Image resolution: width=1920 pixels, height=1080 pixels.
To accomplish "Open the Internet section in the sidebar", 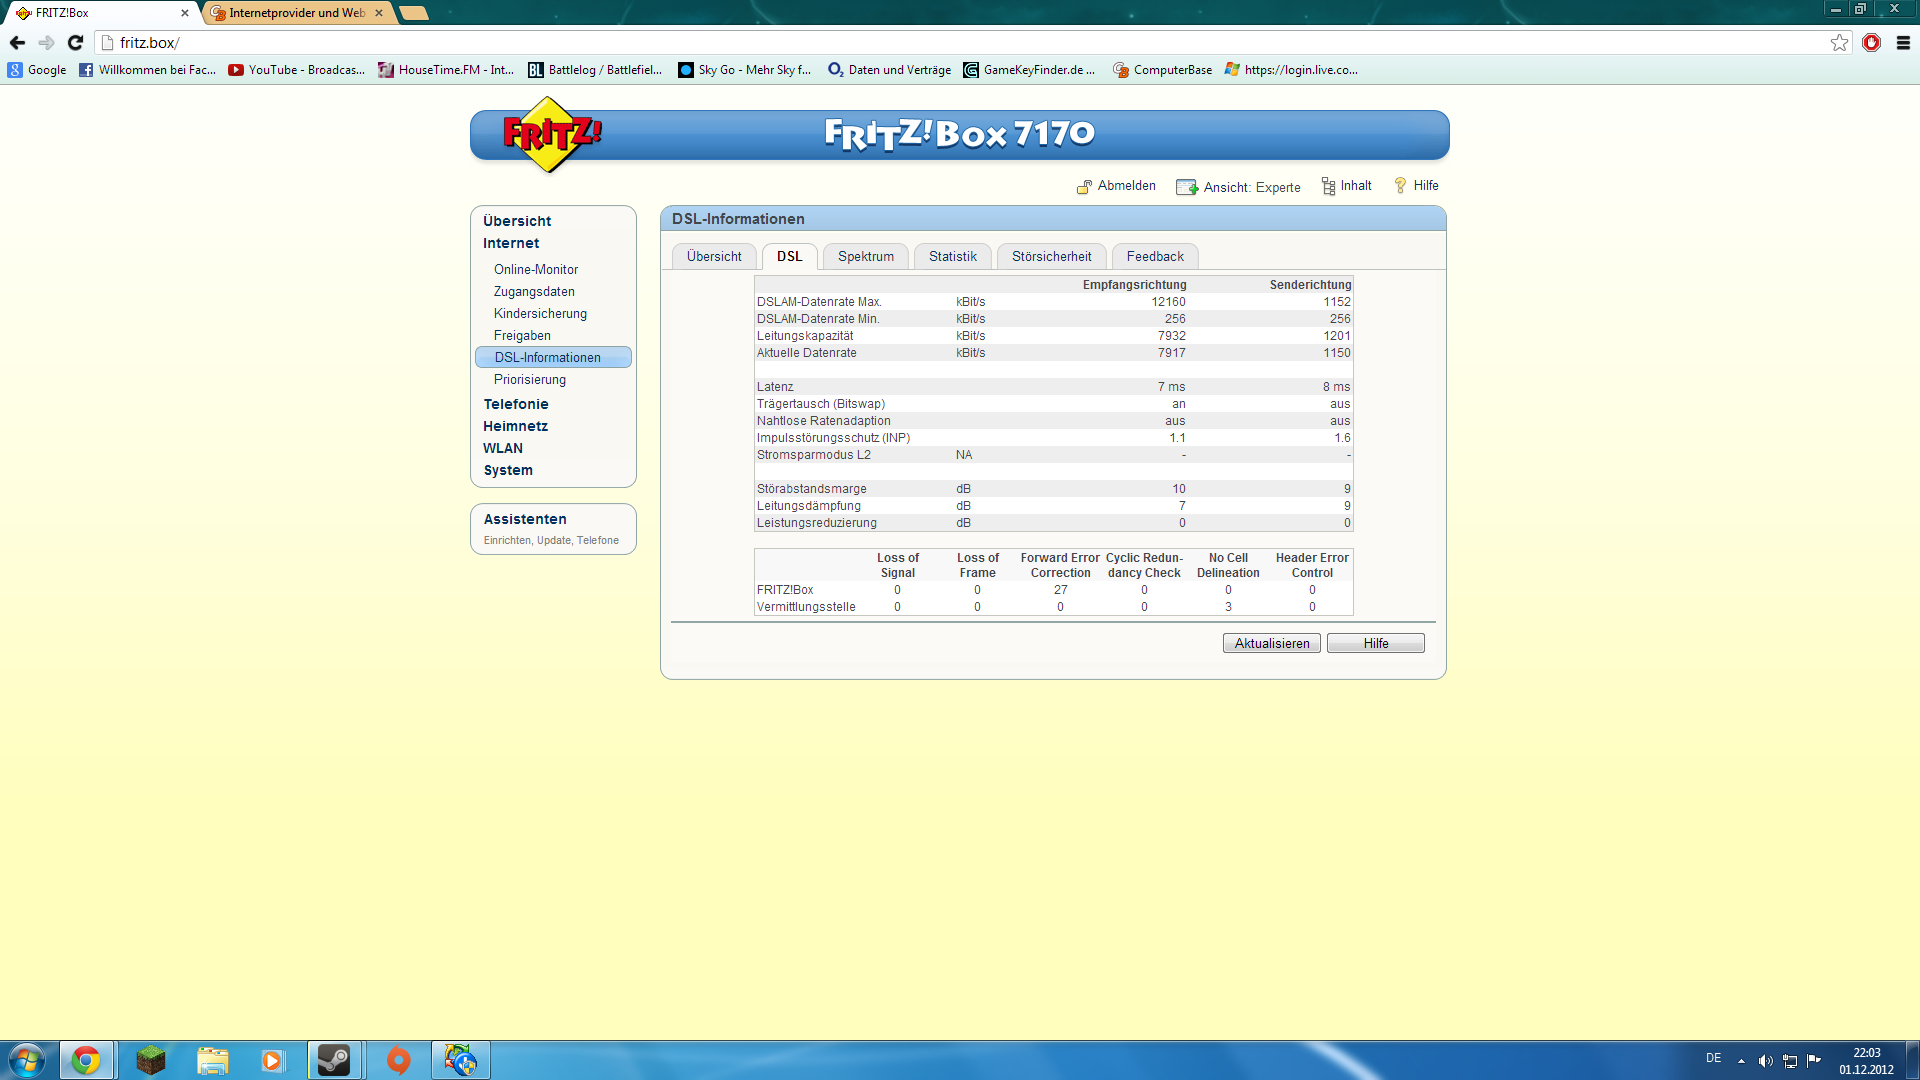I will coord(511,243).
